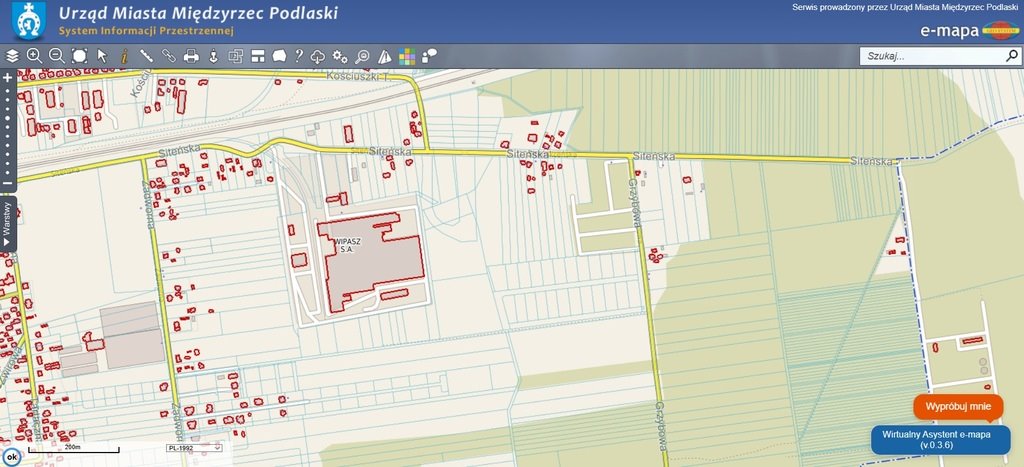
Task: Click the full extent view icon
Action: (79, 56)
